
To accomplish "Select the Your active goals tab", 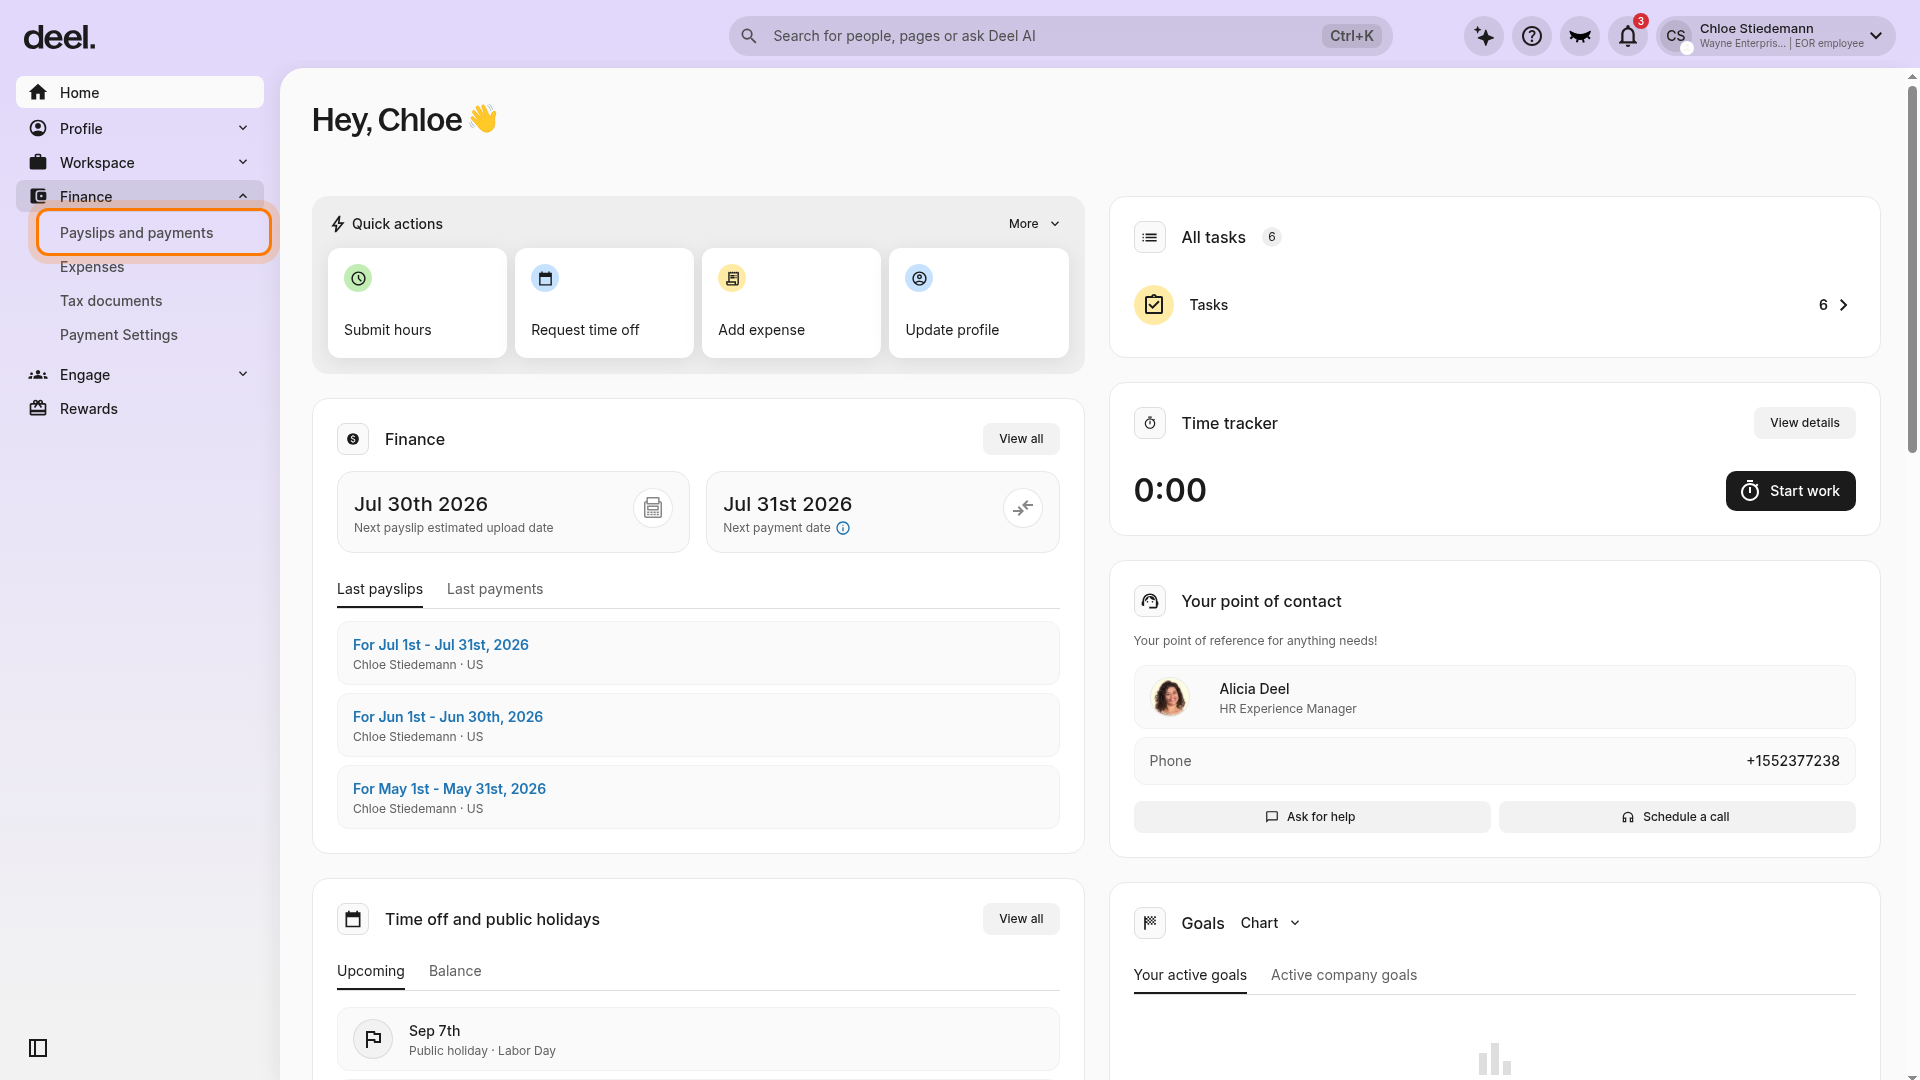I will (x=1190, y=975).
